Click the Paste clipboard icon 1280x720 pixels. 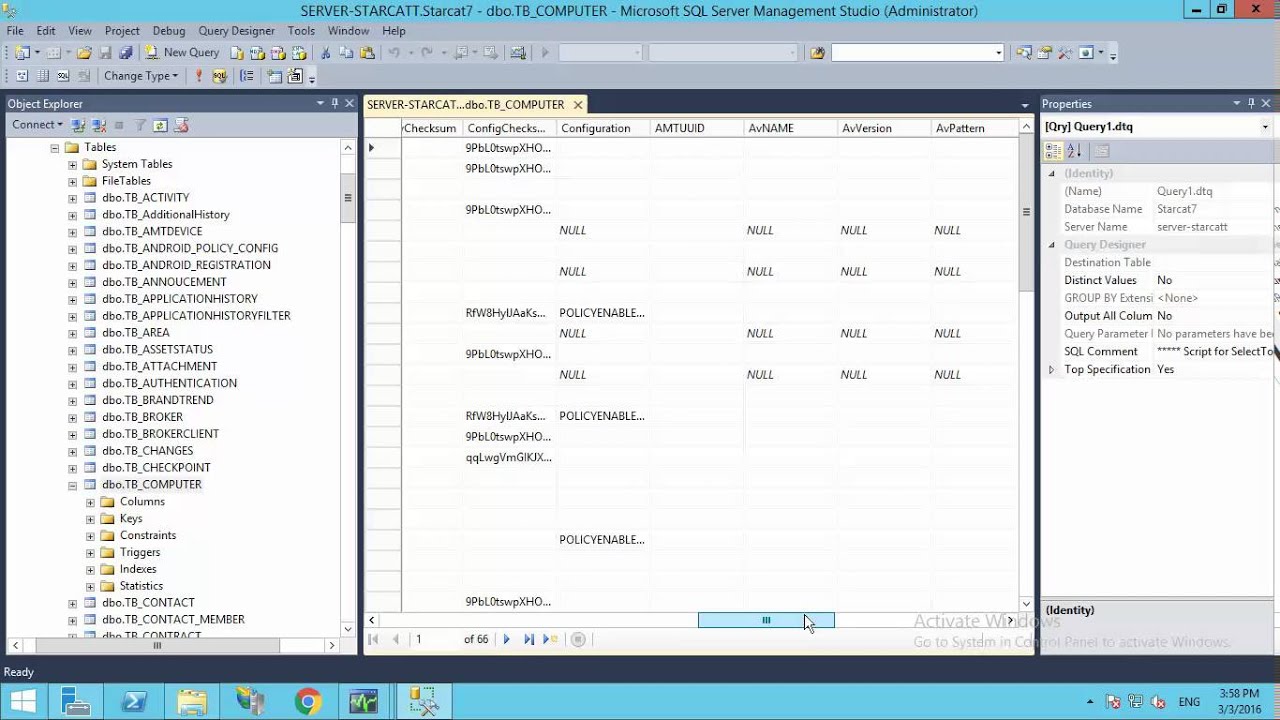(367, 53)
